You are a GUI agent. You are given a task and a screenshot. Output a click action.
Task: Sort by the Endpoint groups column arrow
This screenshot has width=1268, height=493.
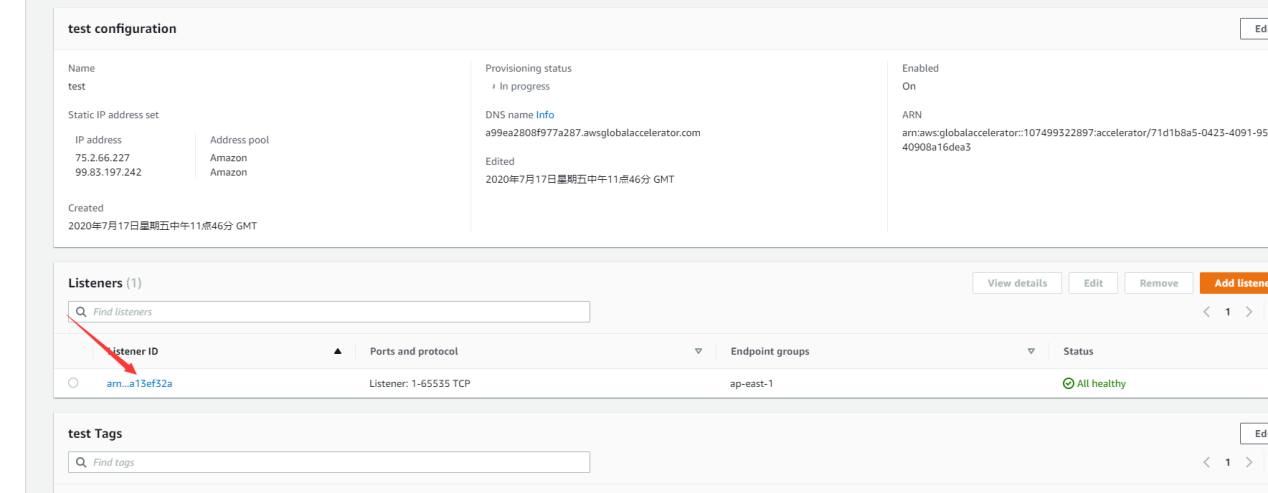point(1030,352)
